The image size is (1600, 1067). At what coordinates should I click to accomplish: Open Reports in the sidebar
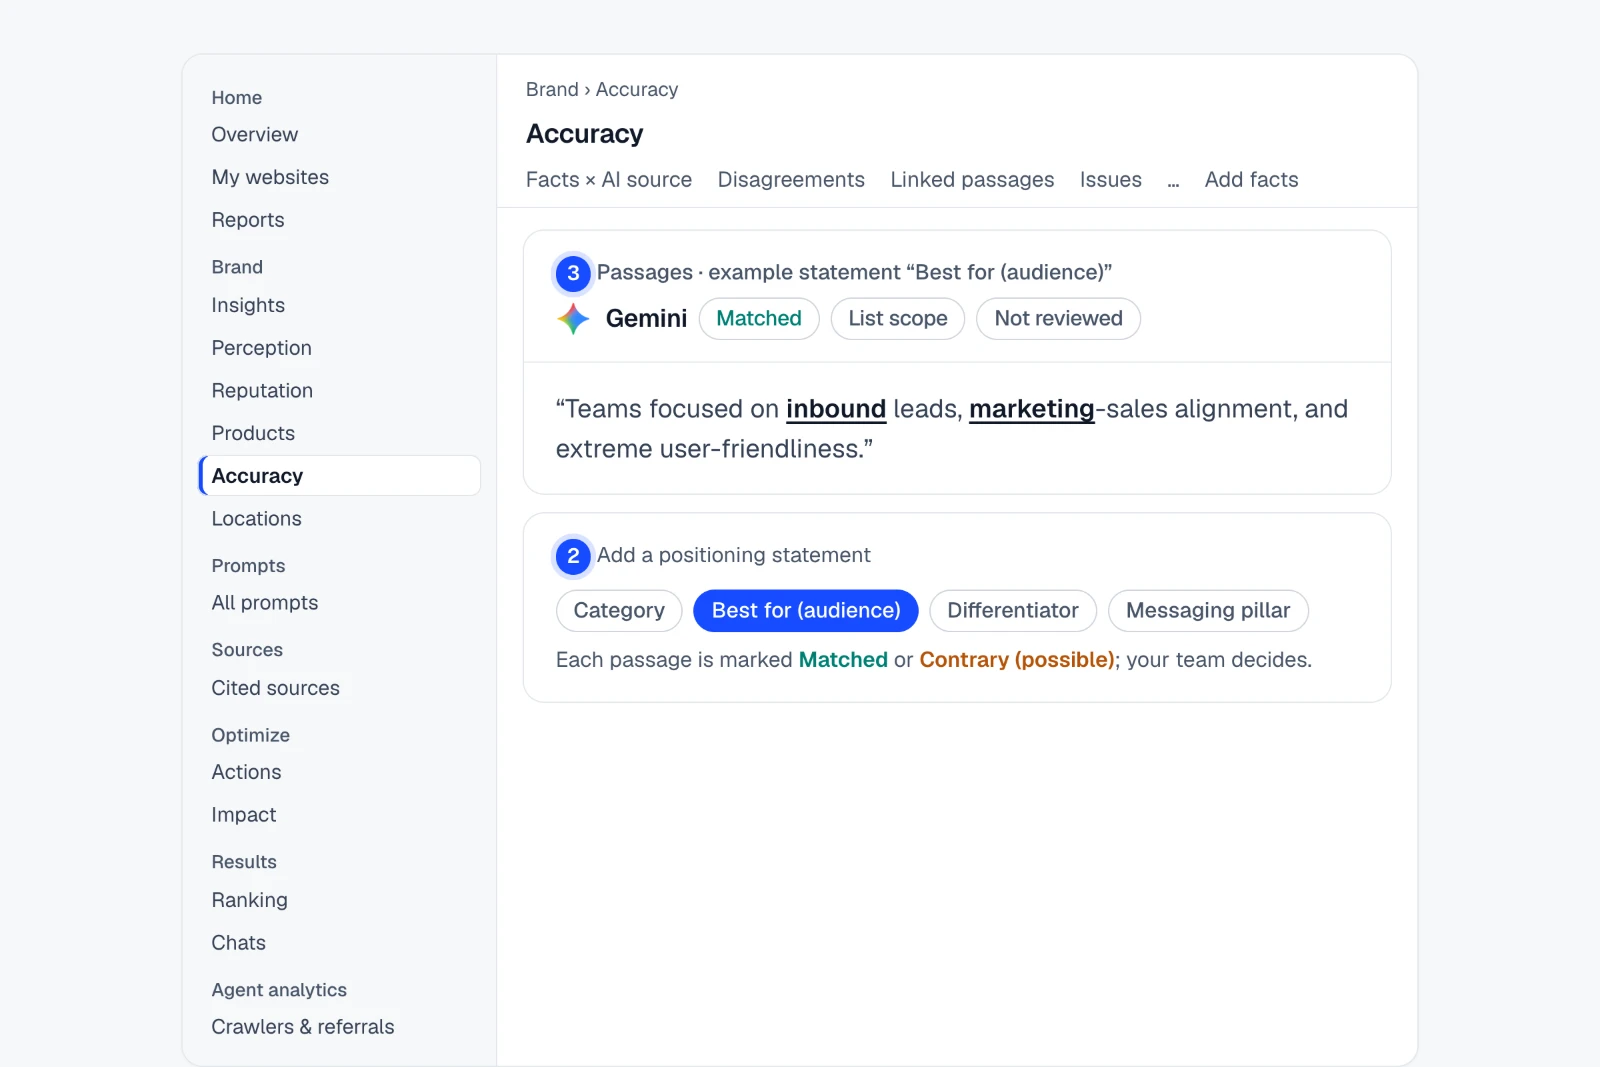tap(248, 220)
